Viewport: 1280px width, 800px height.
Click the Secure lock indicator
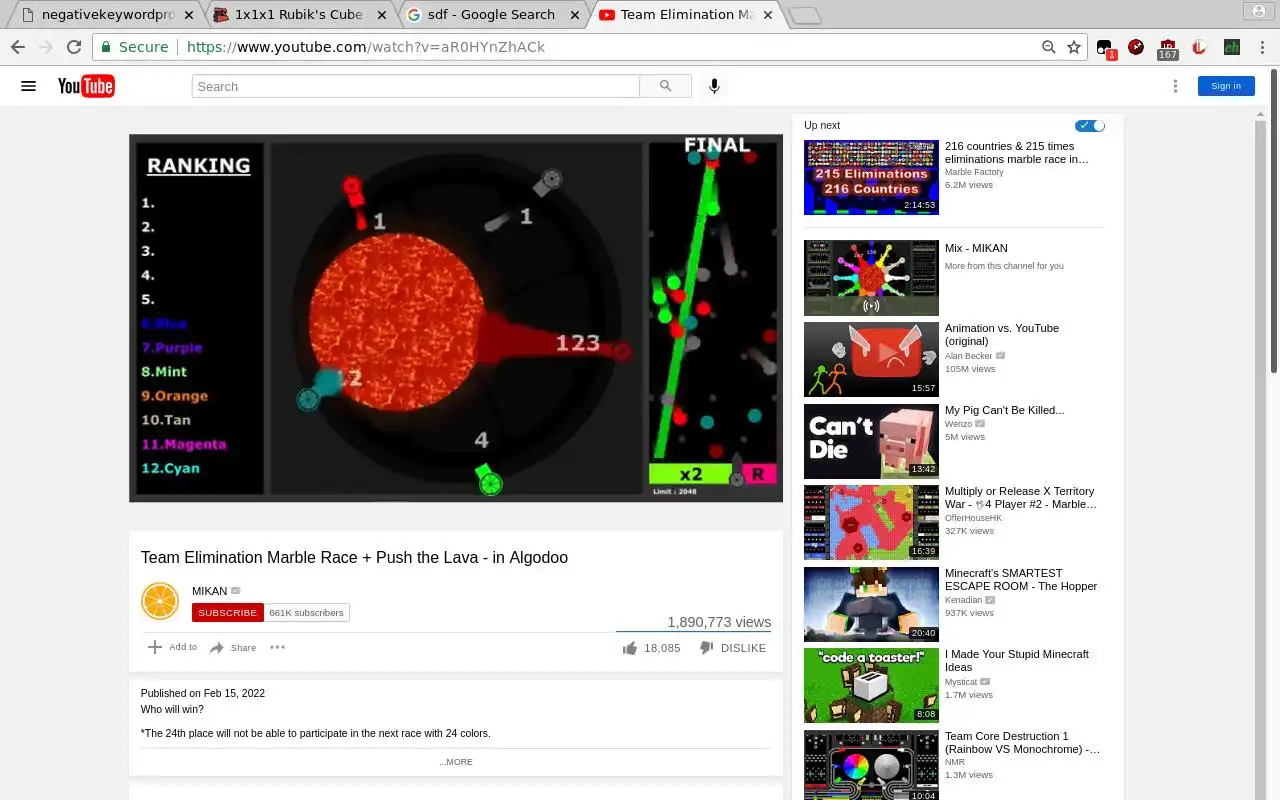coord(135,47)
